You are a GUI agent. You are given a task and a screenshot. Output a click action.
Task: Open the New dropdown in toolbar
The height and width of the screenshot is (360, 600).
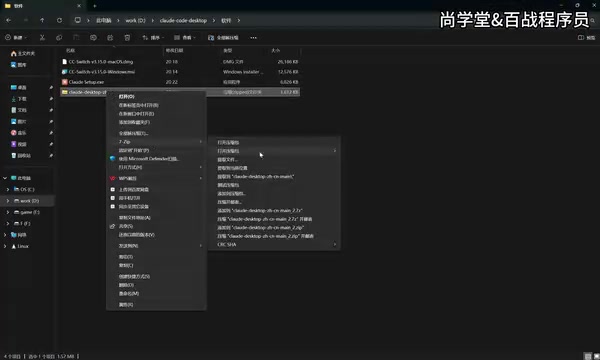pyautogui.click(x=16, y=37)
